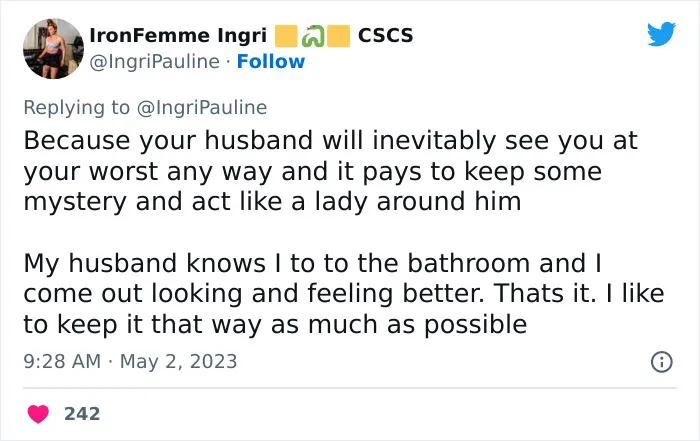Click the CSCS text in the display name
Screen dimensions: 700x441
pos(386,36)
